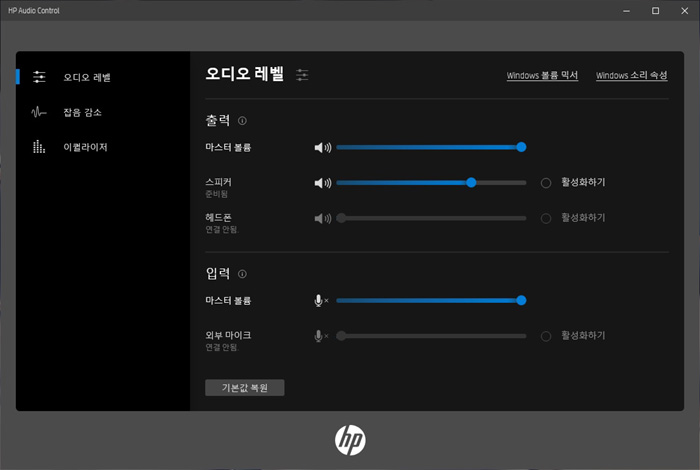Mute the 스피커 speaker icon
The width and height of the screenshot is (700, 470).
tap(323, 183)
